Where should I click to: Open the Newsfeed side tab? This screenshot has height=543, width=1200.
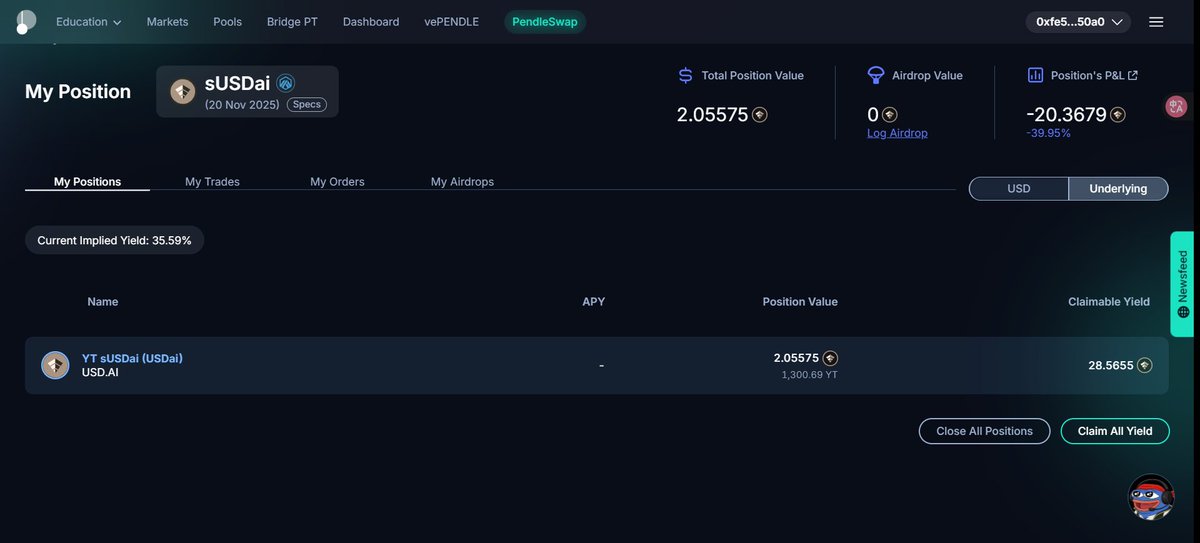tap(1182, 284)
